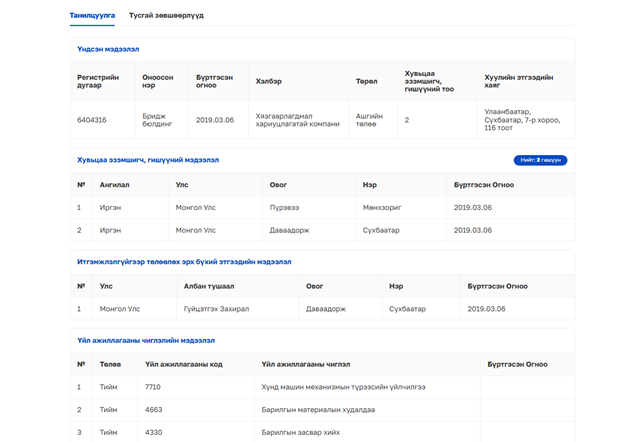Select company name Бридж бюлдинг
The height and width of the screenshot is (442, 624).
pyautogui.click(x=157, y=120)
